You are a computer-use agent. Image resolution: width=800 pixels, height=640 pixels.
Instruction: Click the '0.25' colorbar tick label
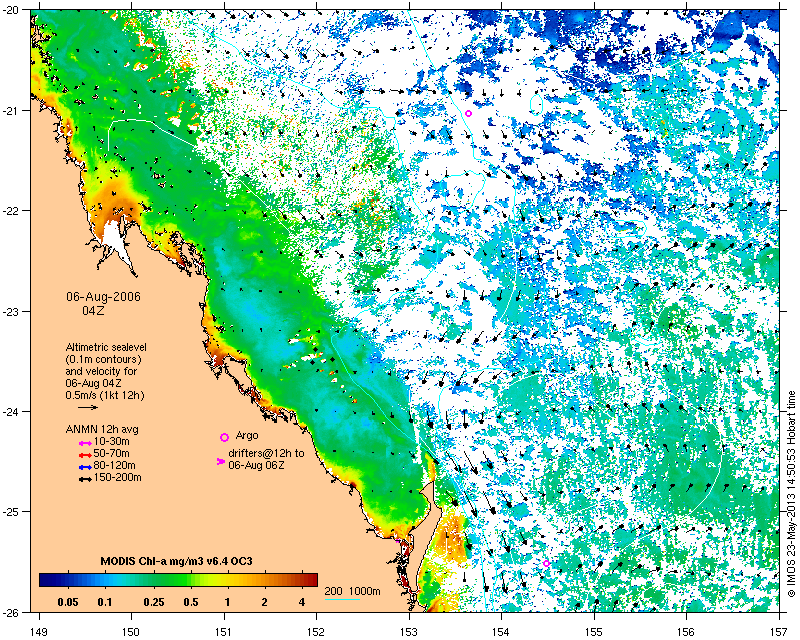(154, 602)
